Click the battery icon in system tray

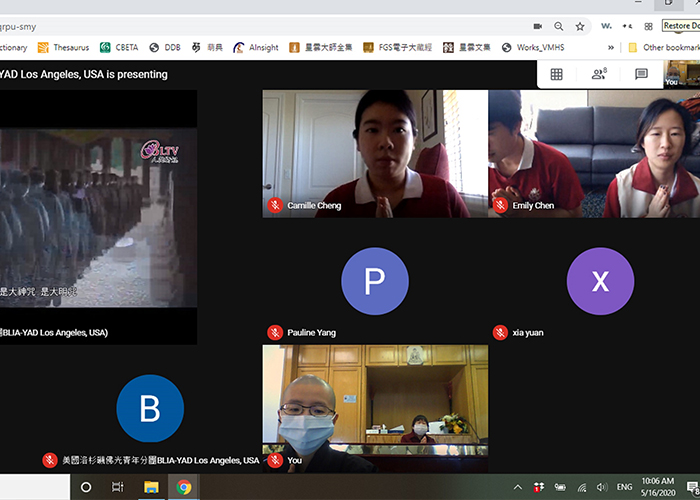point(560,487)
